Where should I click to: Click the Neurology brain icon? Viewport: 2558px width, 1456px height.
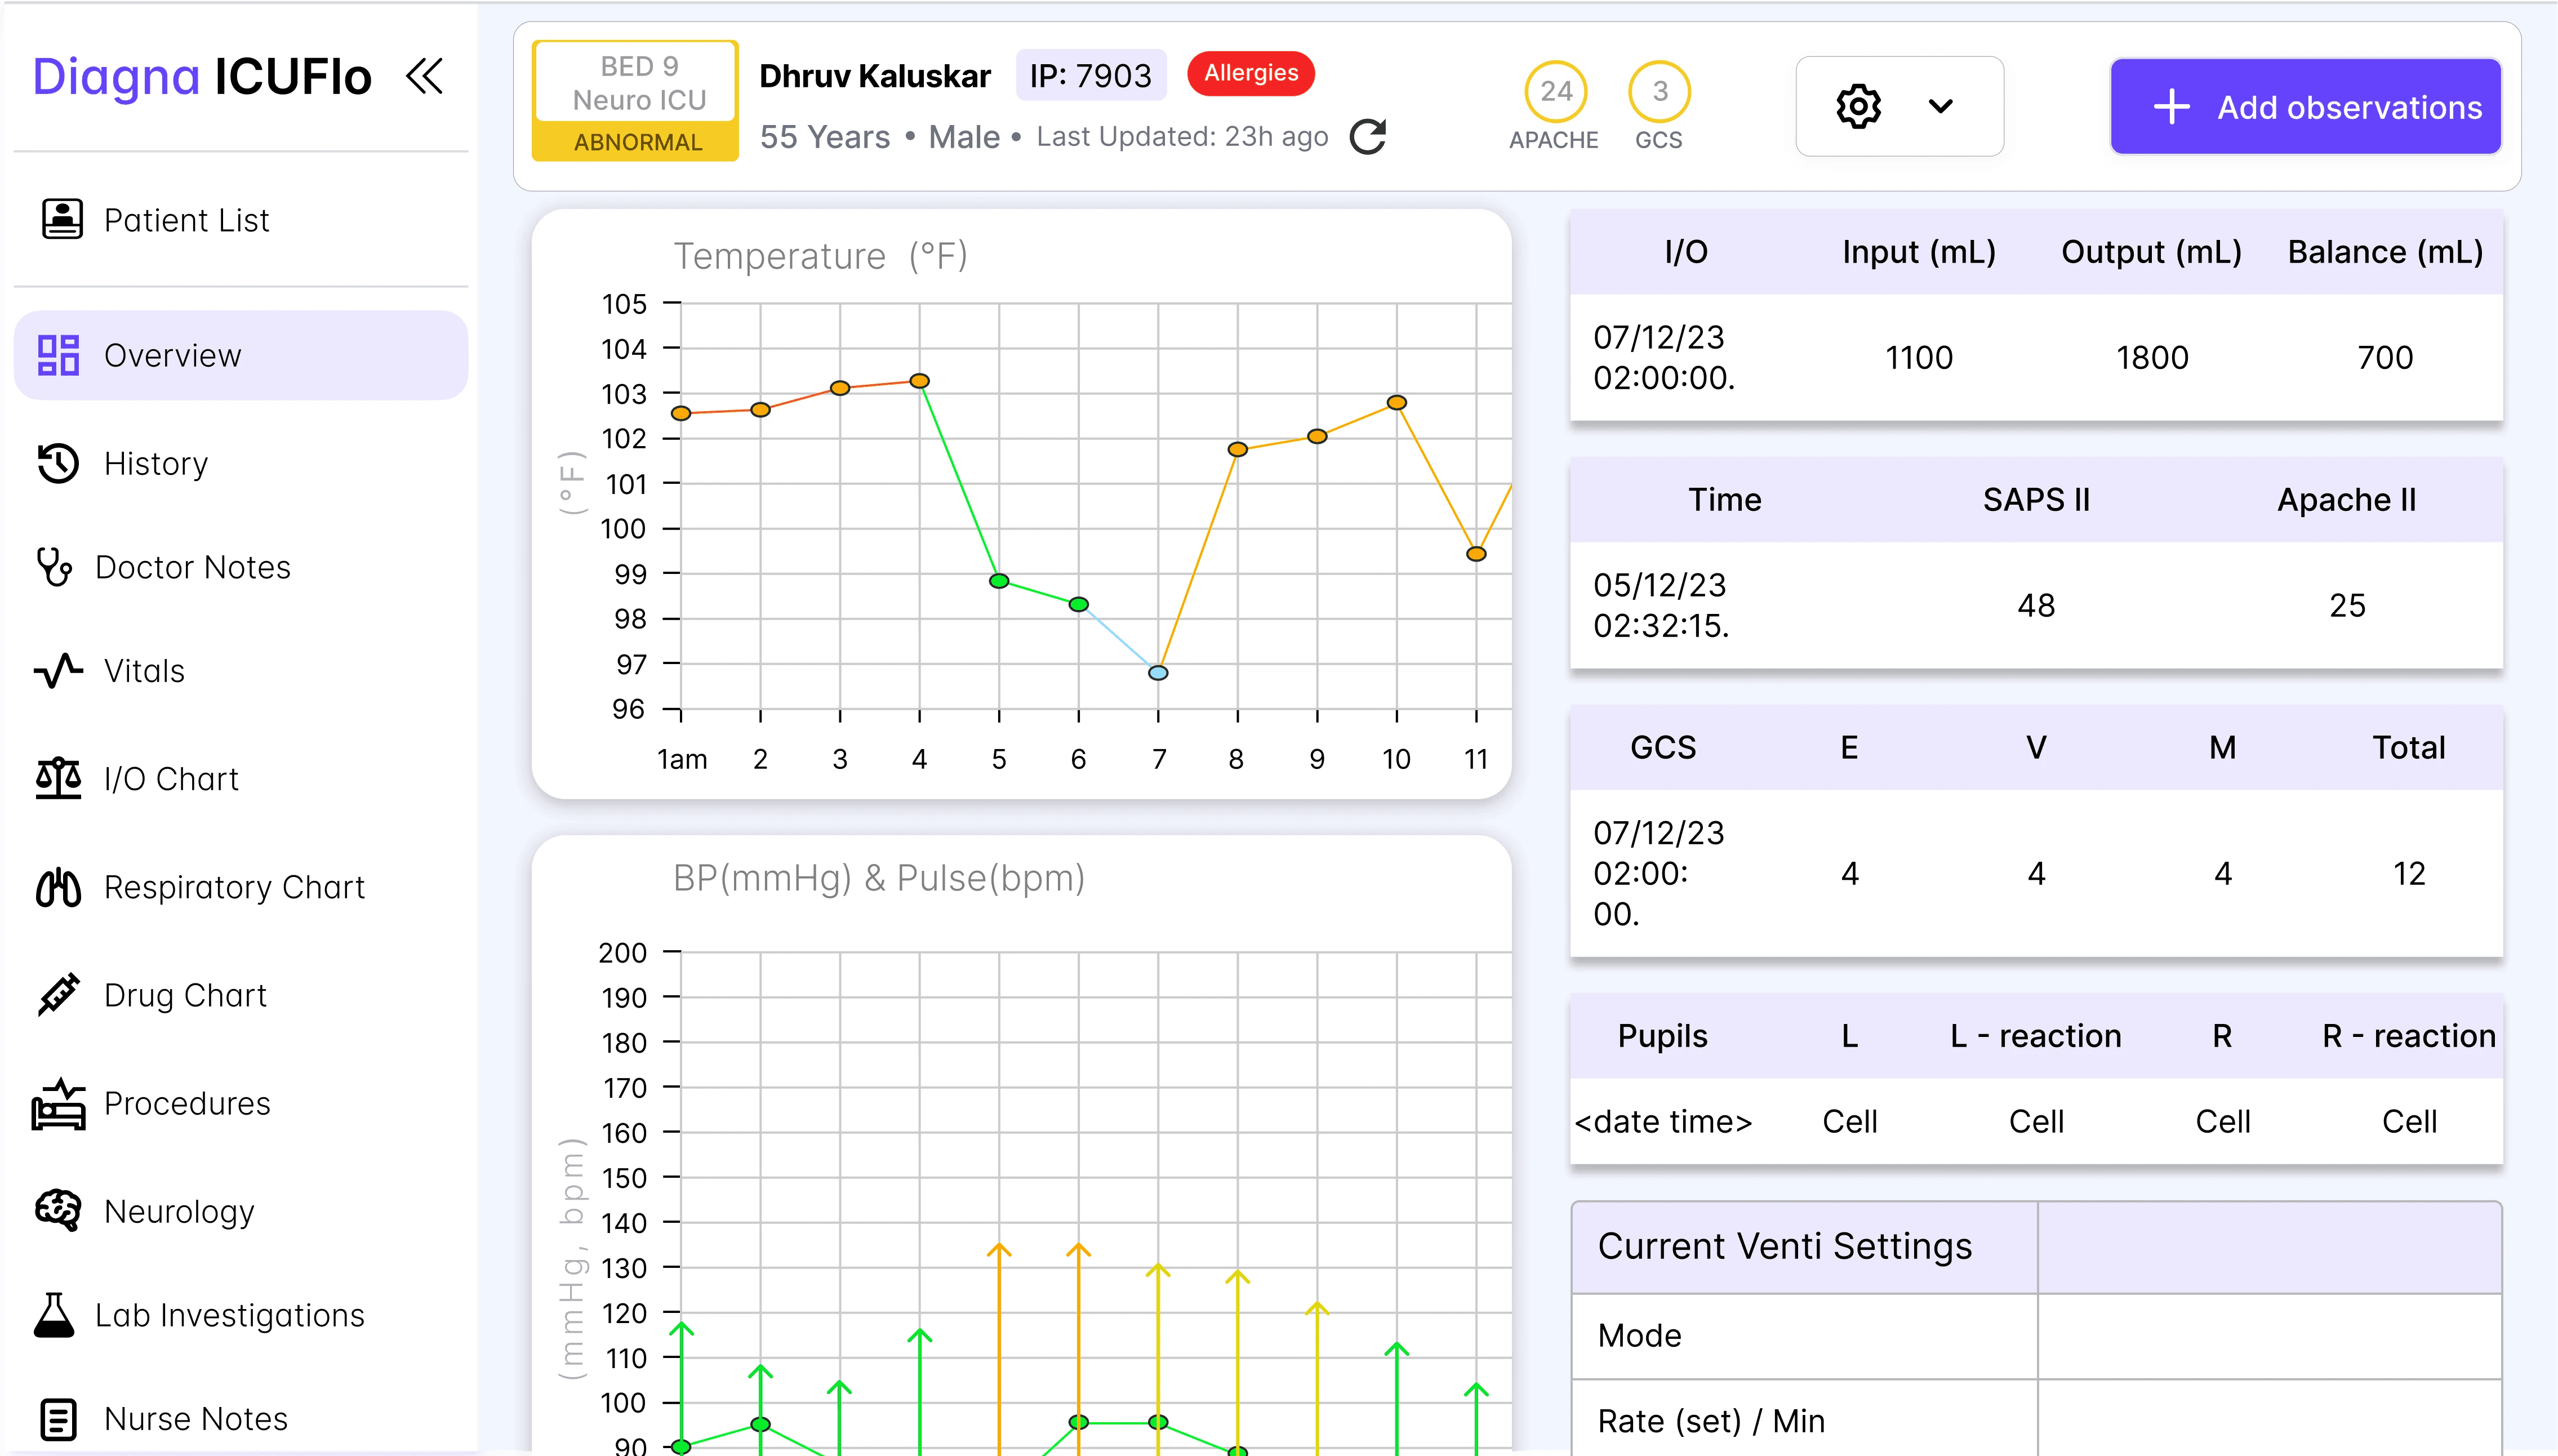pos(58,1211)
